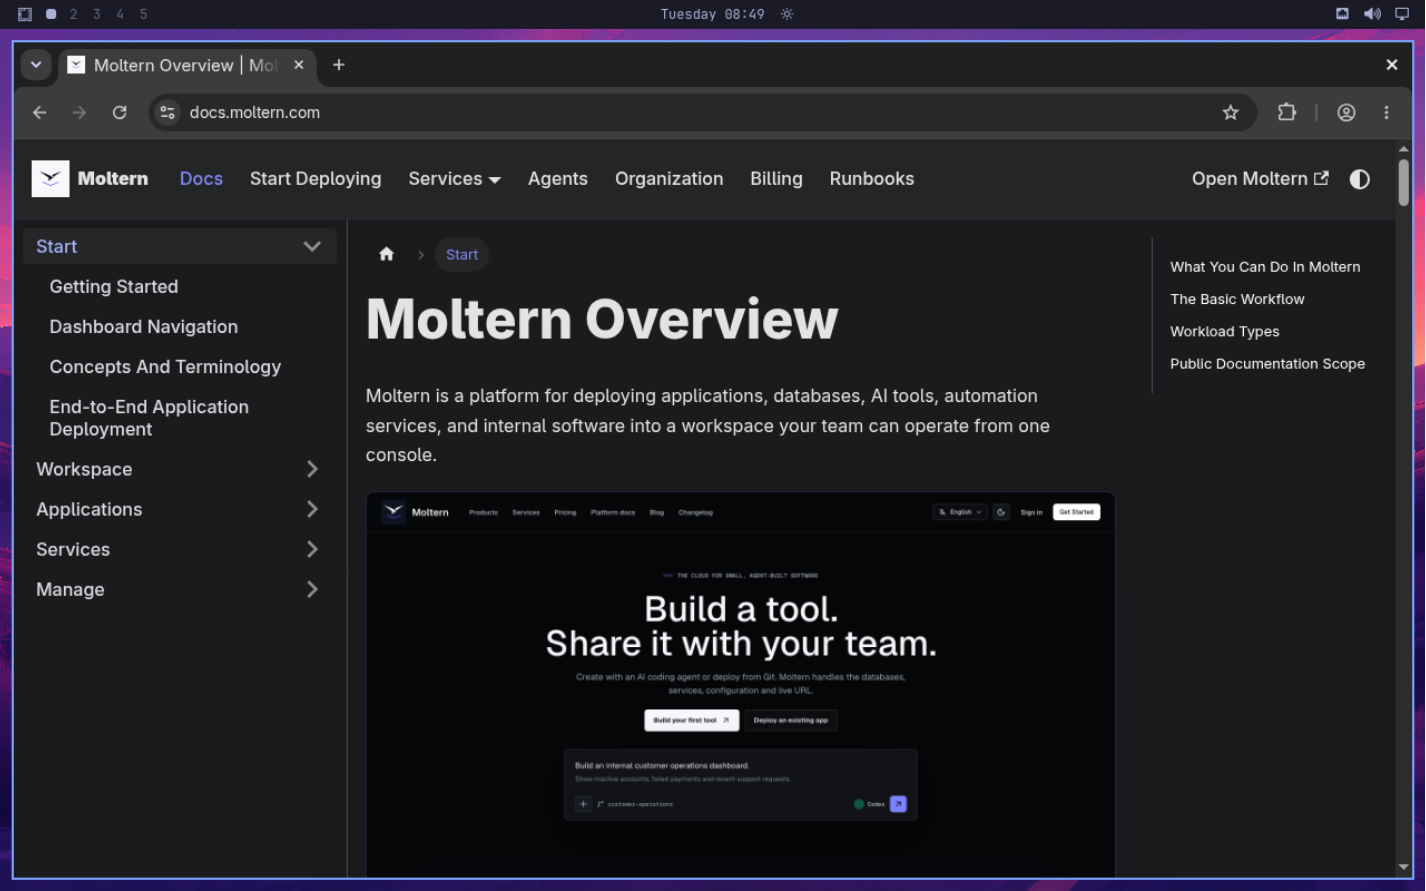Screen dimensions: 1426x891
Task: Click the Tuesday 08:49 clock
Action: pyautogui.click(x=712, y=14)
